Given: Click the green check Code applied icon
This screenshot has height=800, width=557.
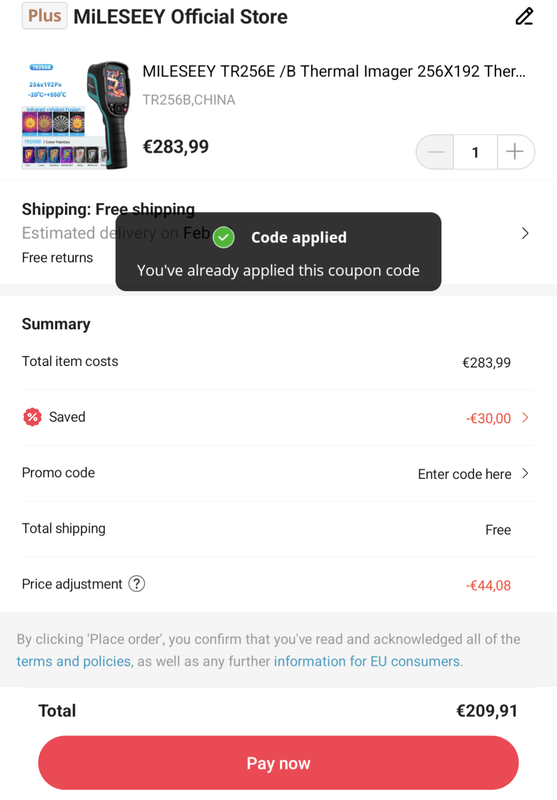Looking at the screenshot, I should pos(223,237).
